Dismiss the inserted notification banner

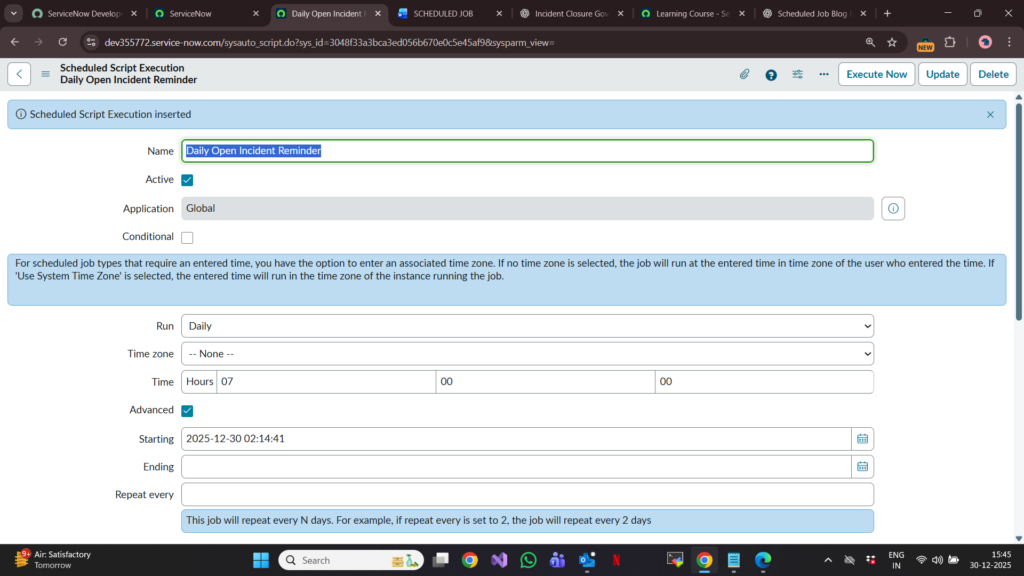990,115
